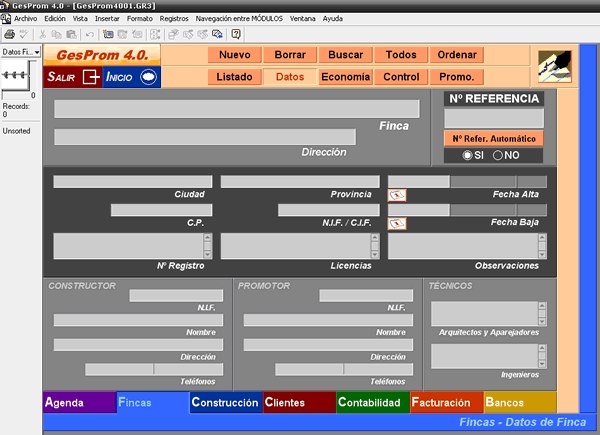Click the Buscar button
Viewport: 600px width, 435px height.
click(x=346, y=55)
